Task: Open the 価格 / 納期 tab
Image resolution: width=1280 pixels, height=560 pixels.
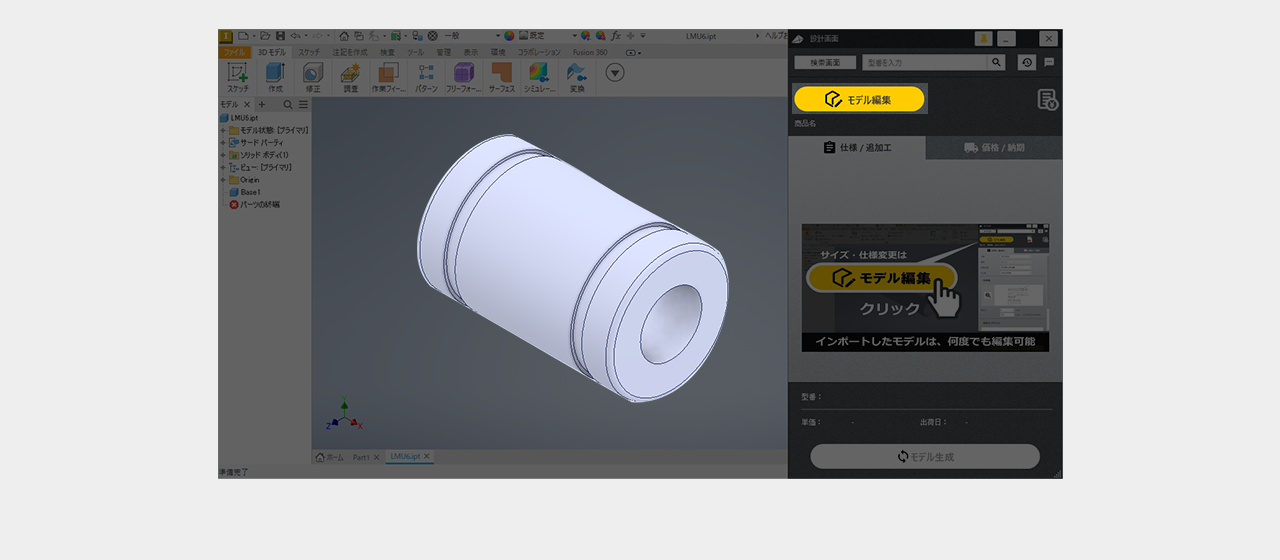Action: click(x=994, y=148)
